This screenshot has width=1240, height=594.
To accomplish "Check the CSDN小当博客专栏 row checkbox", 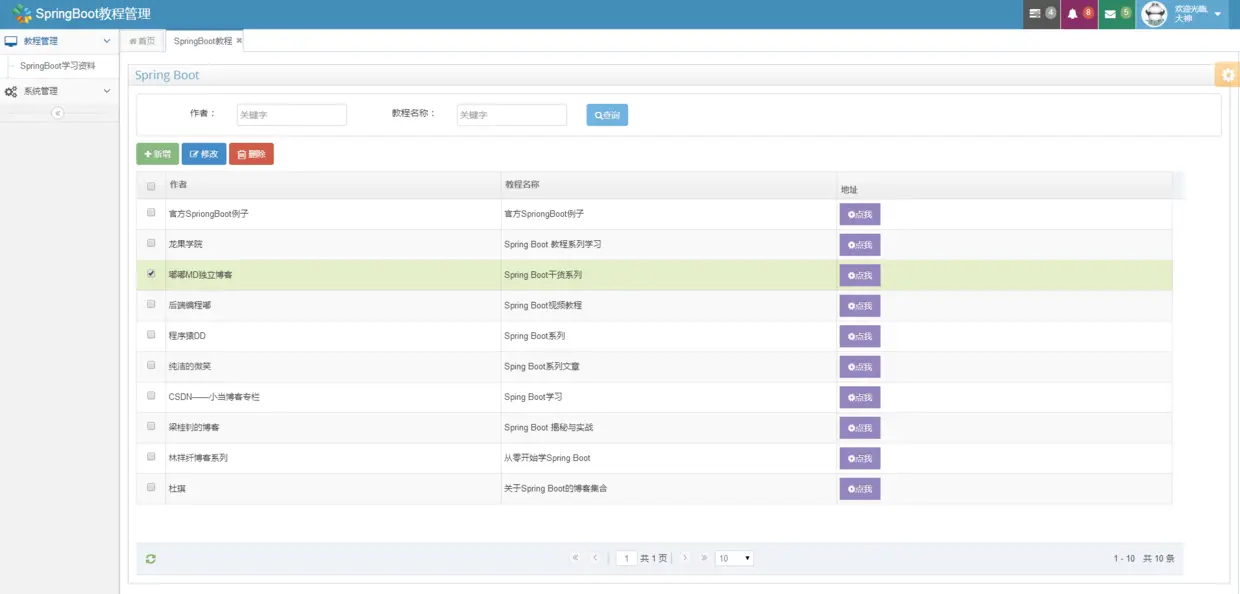I will point(151,395).
